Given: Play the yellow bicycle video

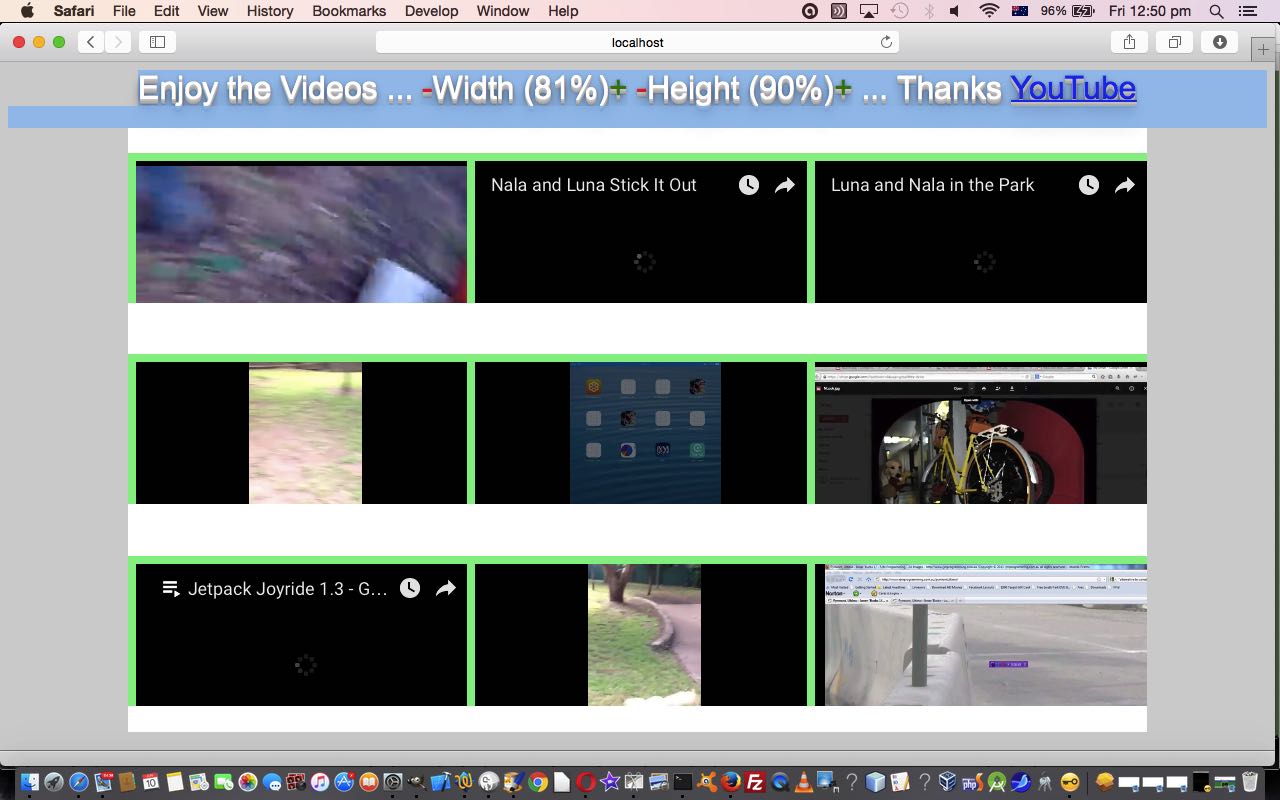Looking at the screenshot, I should (x=981, y=433).
